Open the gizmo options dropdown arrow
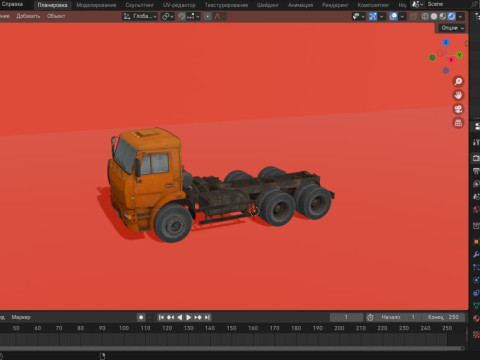 coord(382,16)
